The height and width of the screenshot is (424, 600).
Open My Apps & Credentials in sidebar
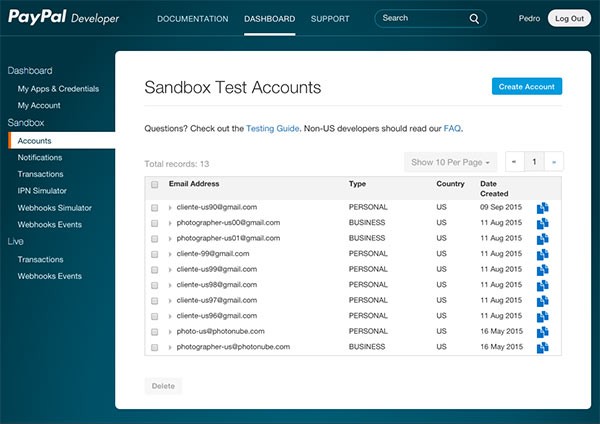click(x=58, y=89)
